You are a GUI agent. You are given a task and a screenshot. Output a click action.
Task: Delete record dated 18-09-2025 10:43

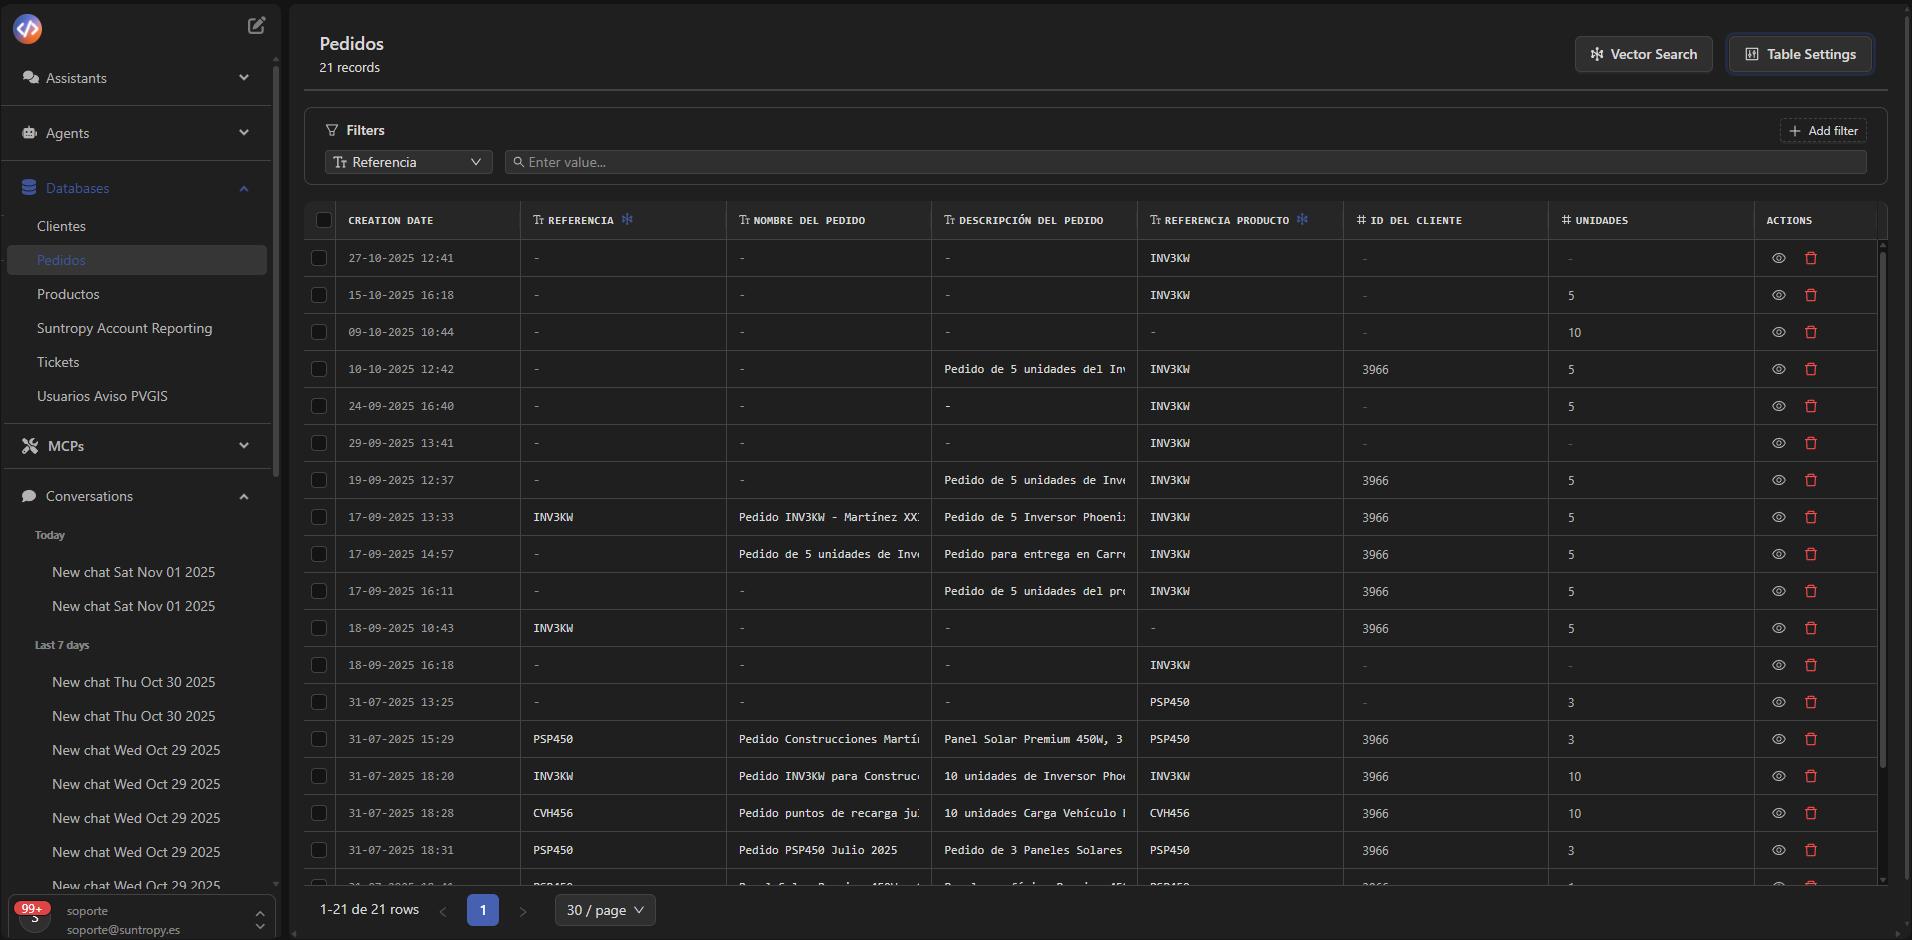(1811, 628)
